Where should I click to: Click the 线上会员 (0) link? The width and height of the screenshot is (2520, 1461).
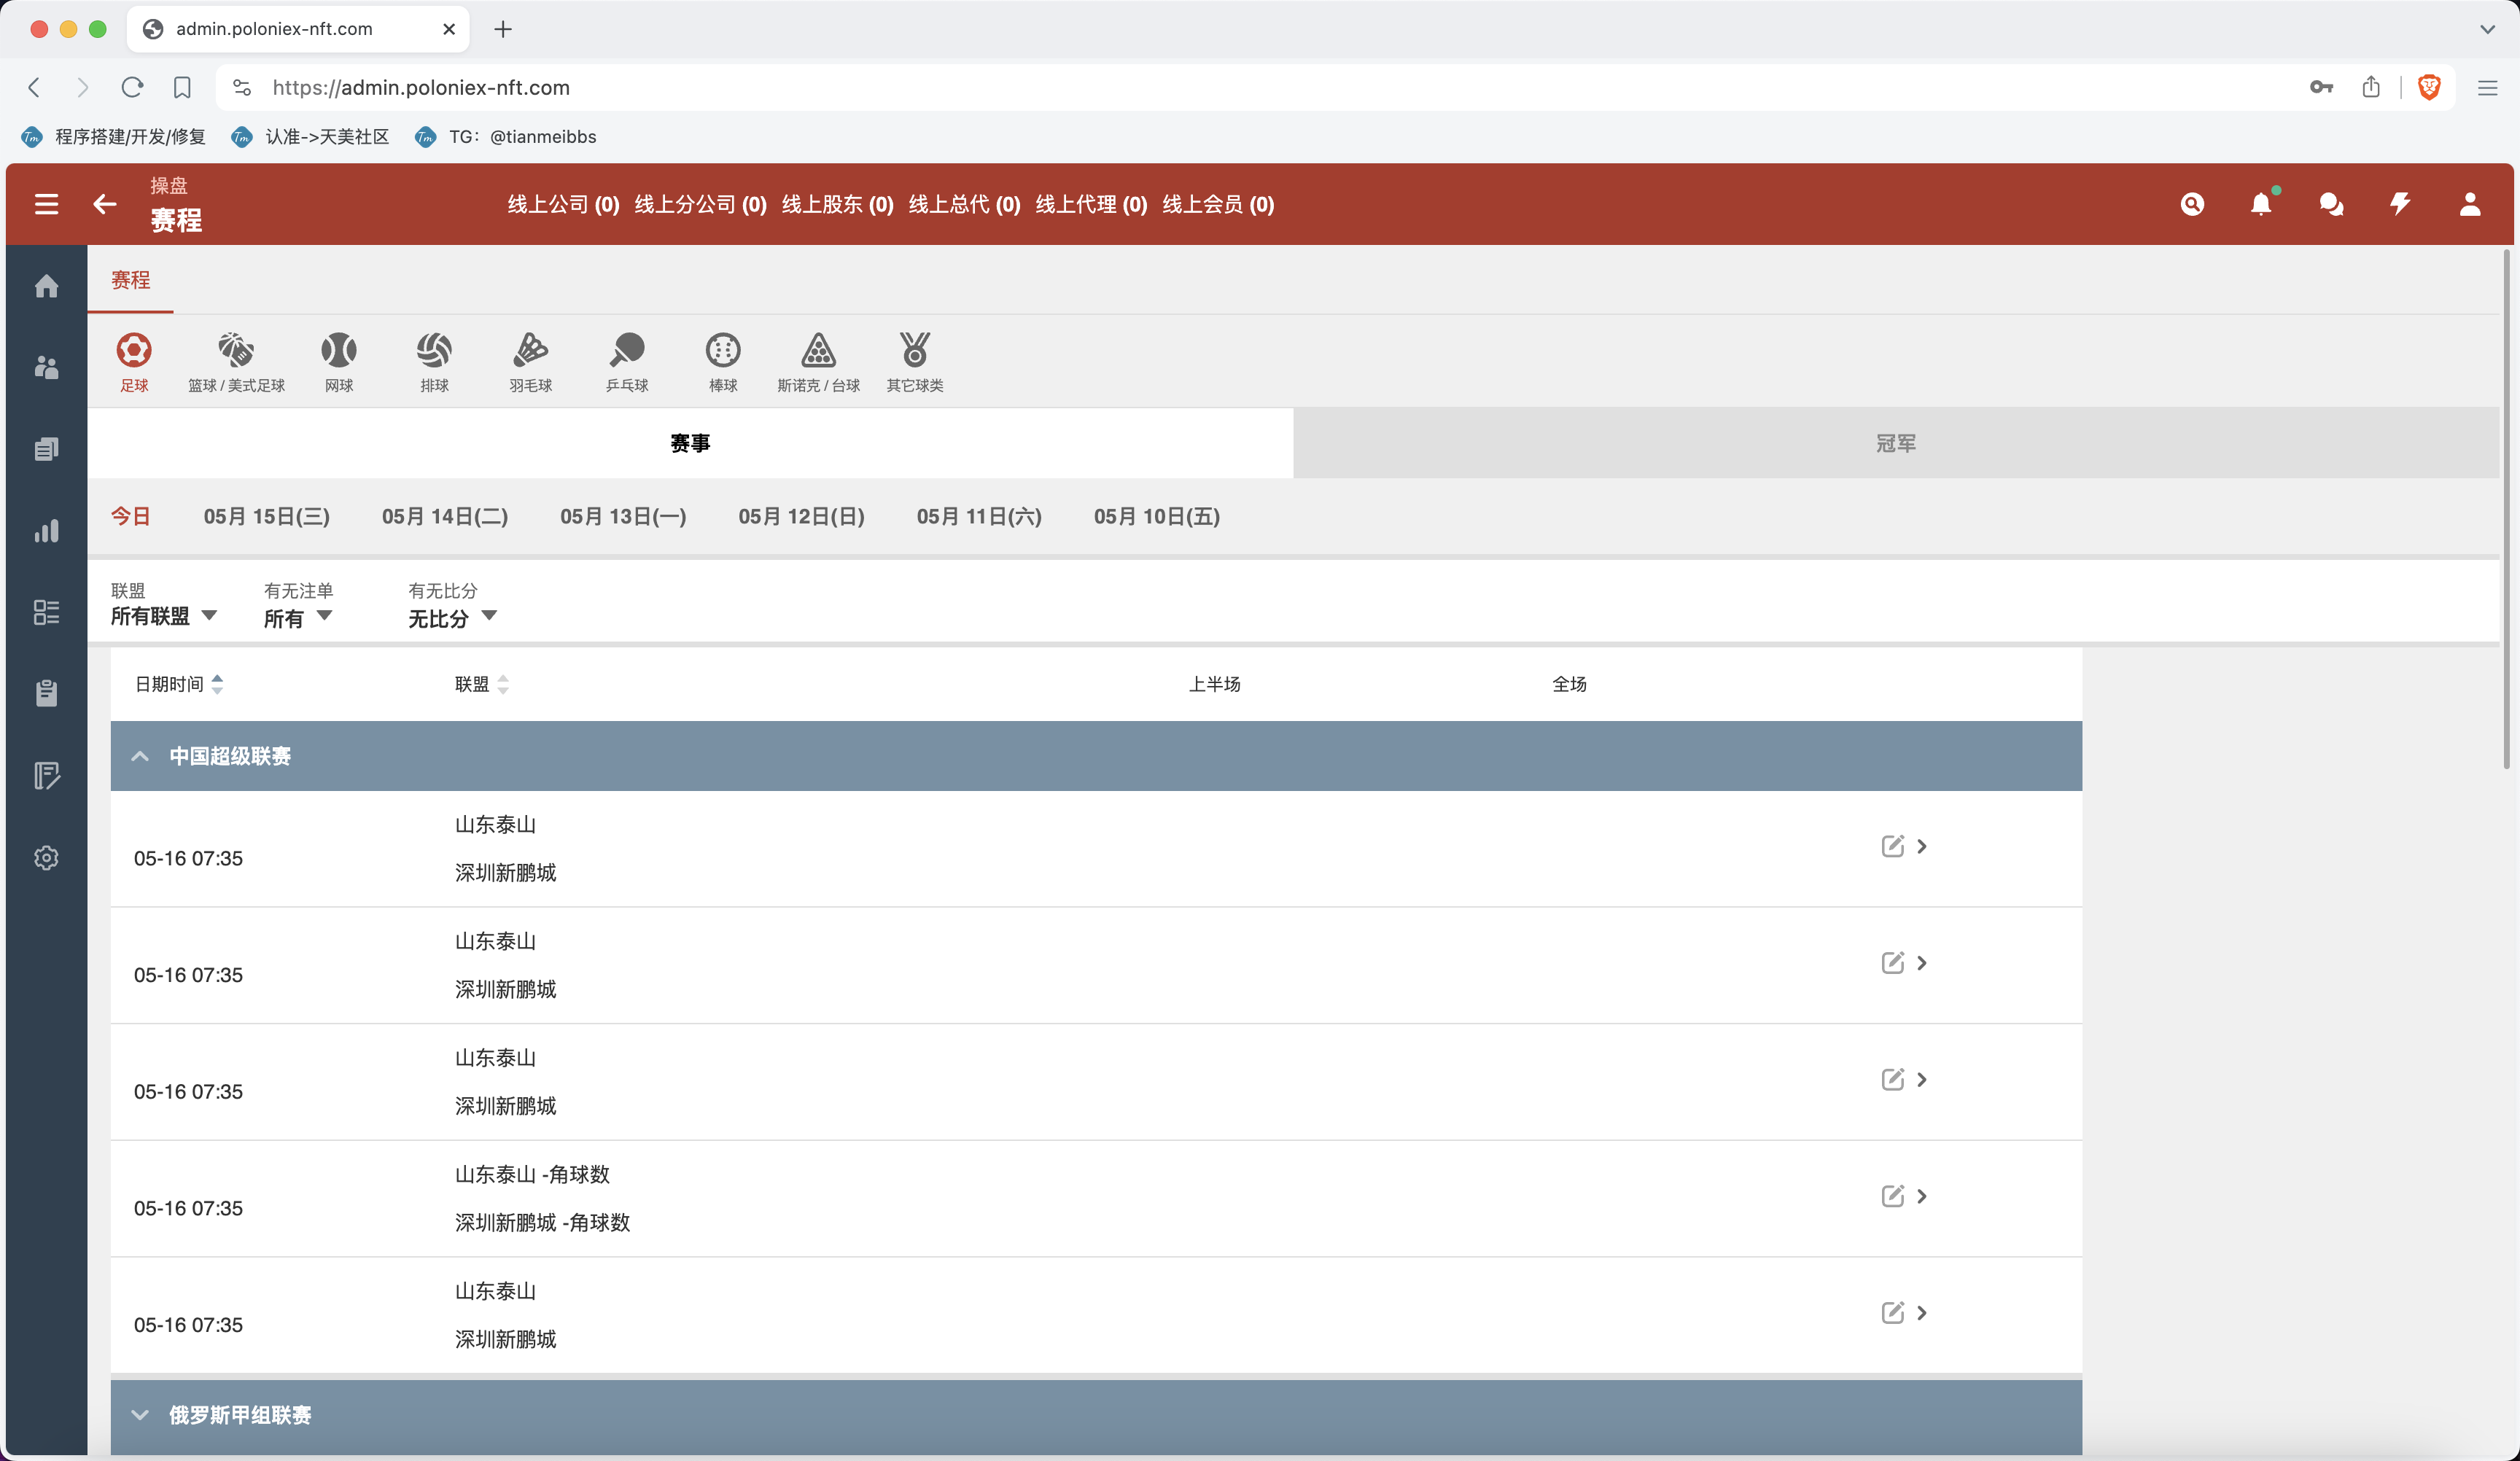[x=1217, y=205]
